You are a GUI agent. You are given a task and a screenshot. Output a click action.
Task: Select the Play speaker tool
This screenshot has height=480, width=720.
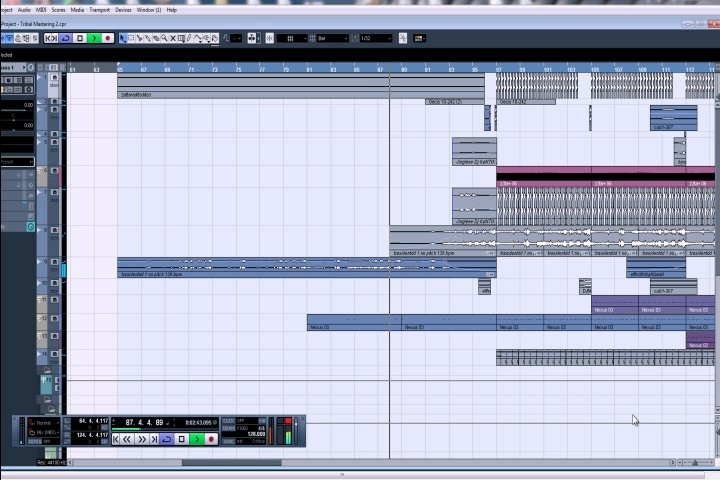point(207,39)
